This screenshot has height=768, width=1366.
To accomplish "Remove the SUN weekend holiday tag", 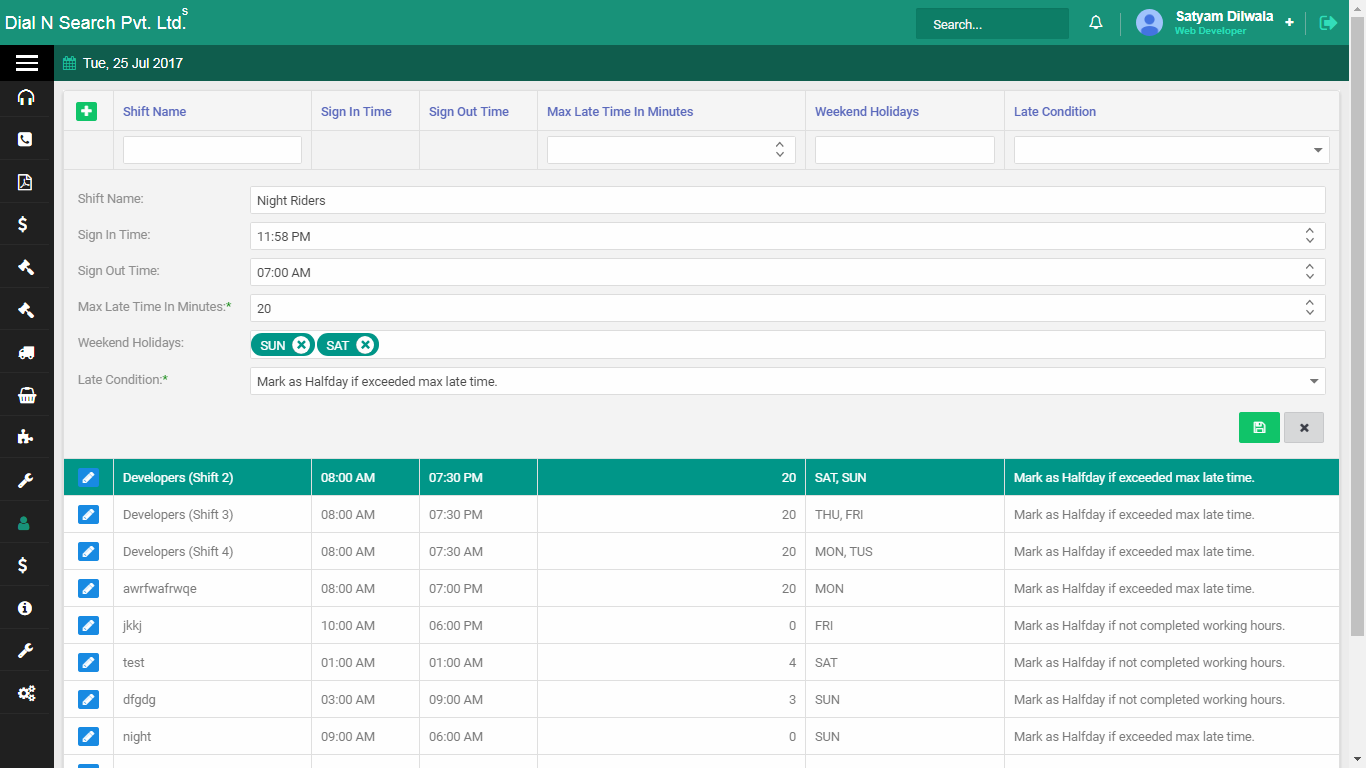I will coord(301,345).
